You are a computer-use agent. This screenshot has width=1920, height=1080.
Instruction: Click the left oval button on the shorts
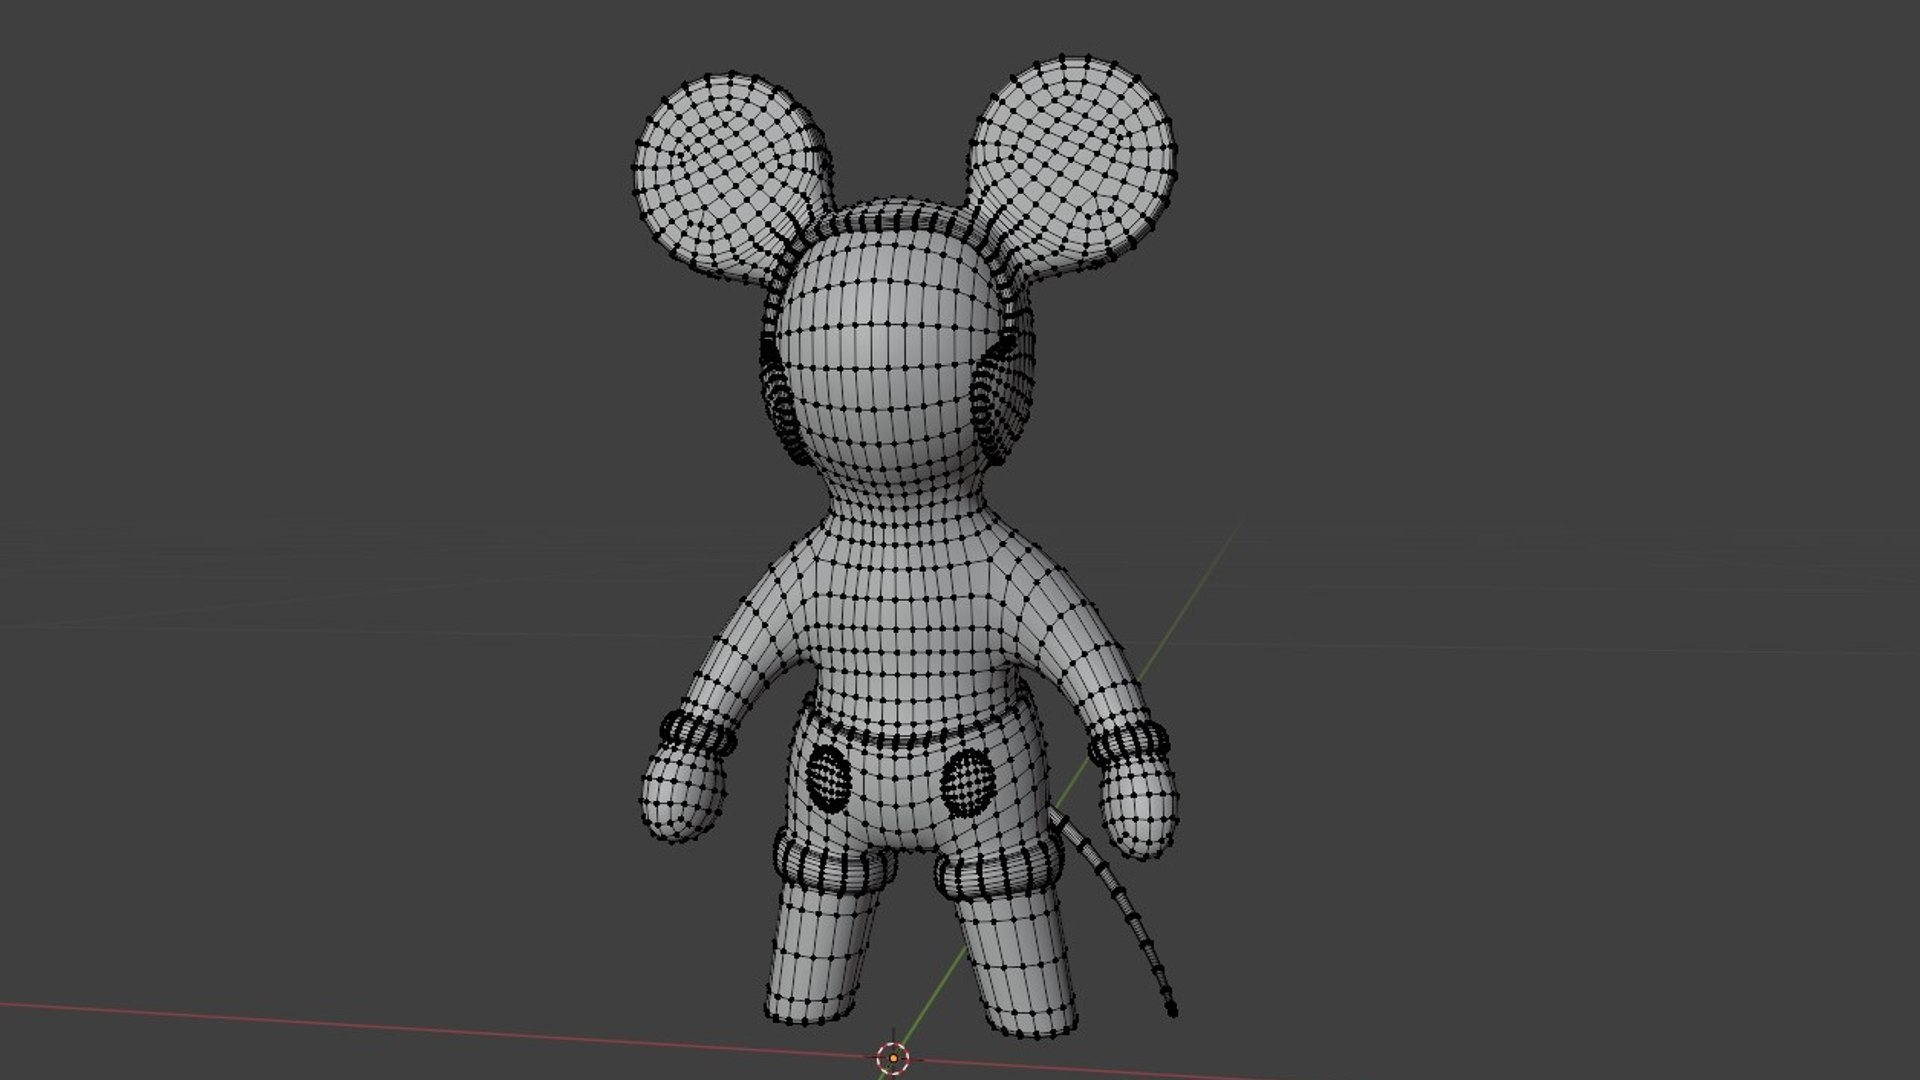tap(829, 777)
